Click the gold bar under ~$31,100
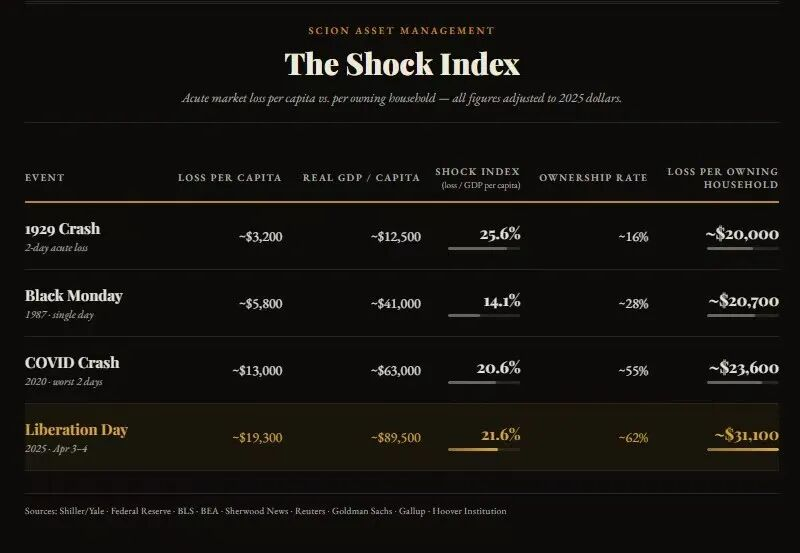The width and height of the screenshot is (800, 553). pyautogui.click(x=742, y=450)
